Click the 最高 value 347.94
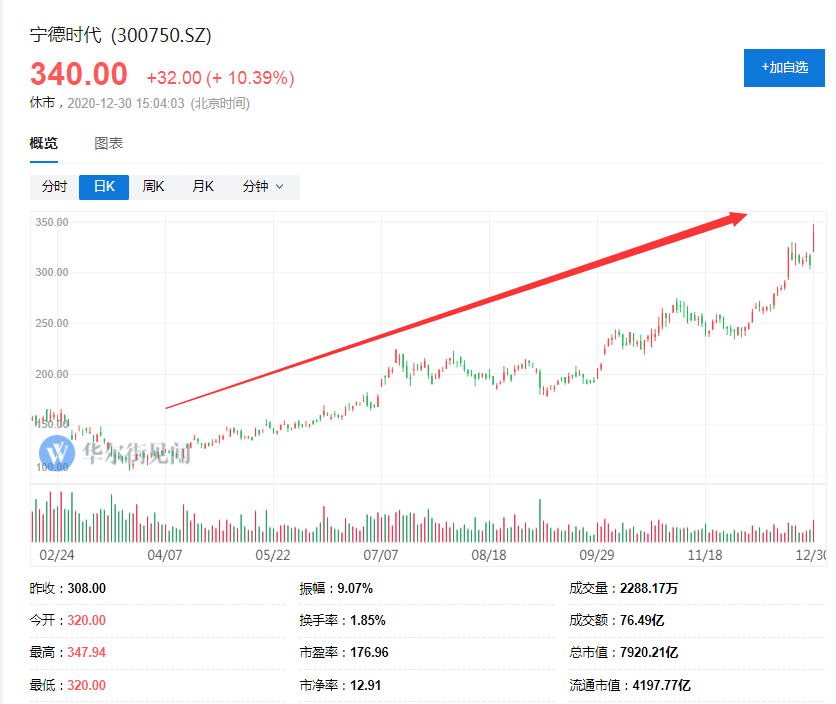 (86, 652)
